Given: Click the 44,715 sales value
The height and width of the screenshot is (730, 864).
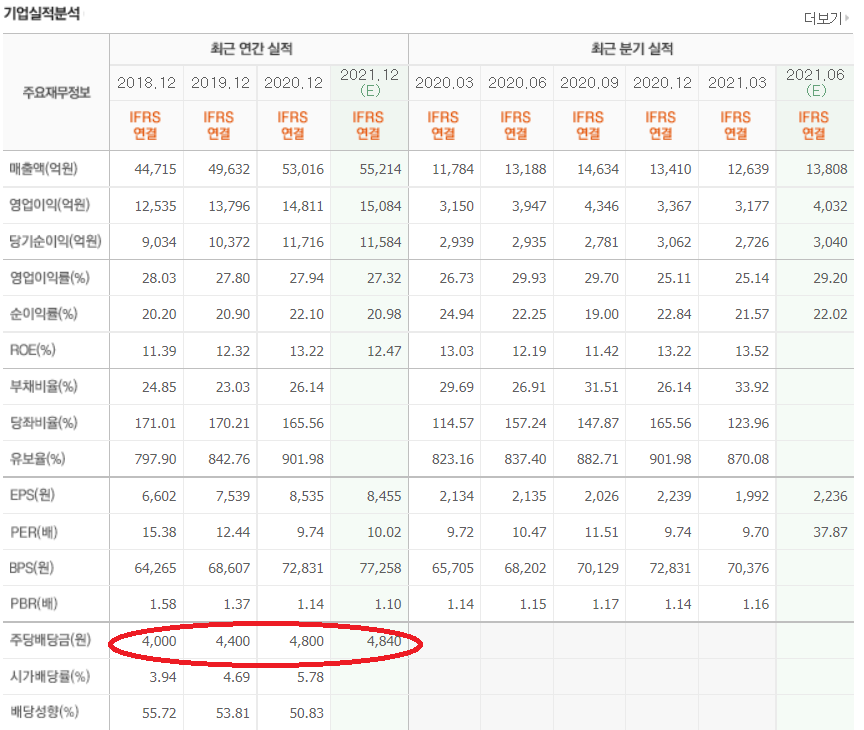Looking at the screenshot, I should [x=155, y=169].
